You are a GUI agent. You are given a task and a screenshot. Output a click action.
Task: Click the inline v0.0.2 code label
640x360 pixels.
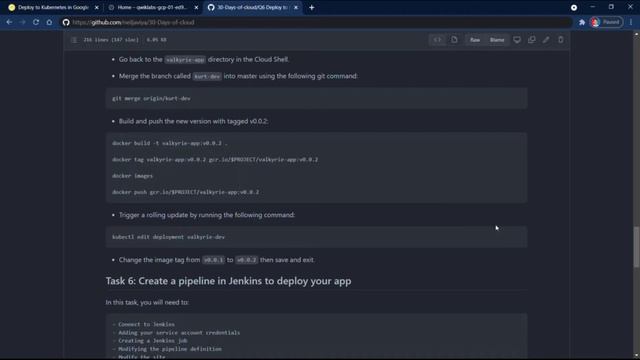point(247,260)
